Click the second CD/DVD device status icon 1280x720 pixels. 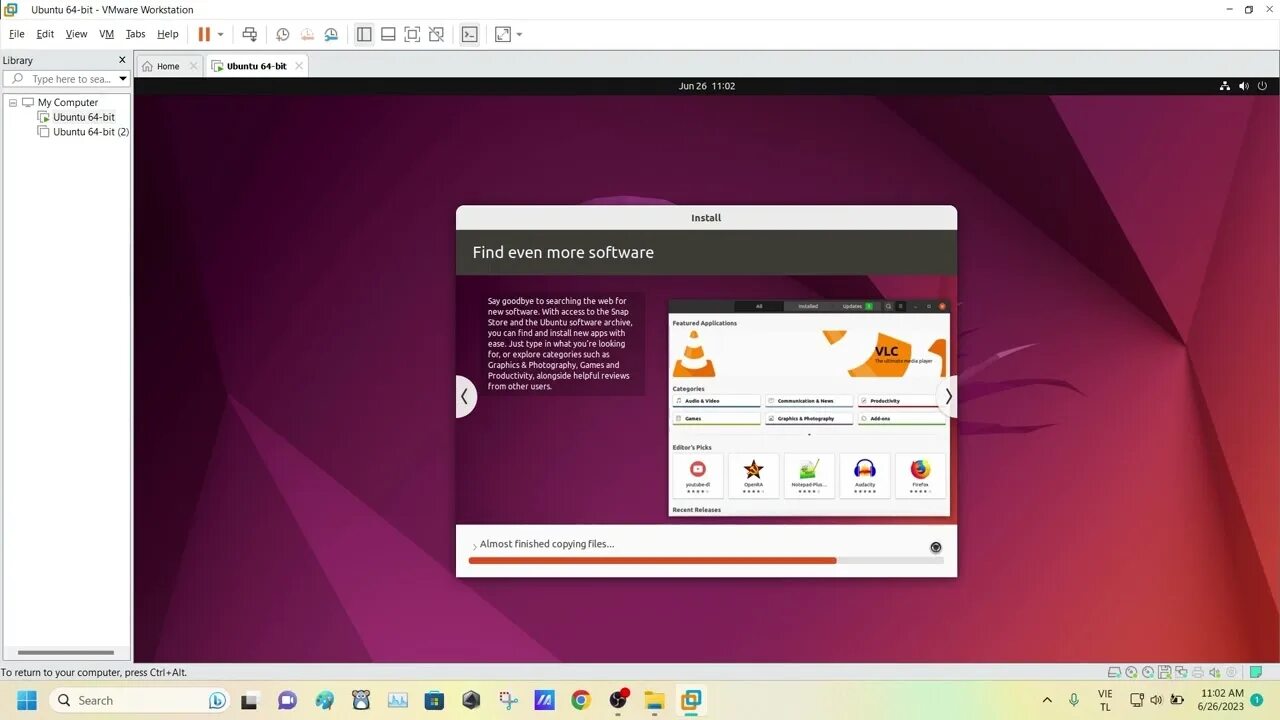tap(1148, 673)
